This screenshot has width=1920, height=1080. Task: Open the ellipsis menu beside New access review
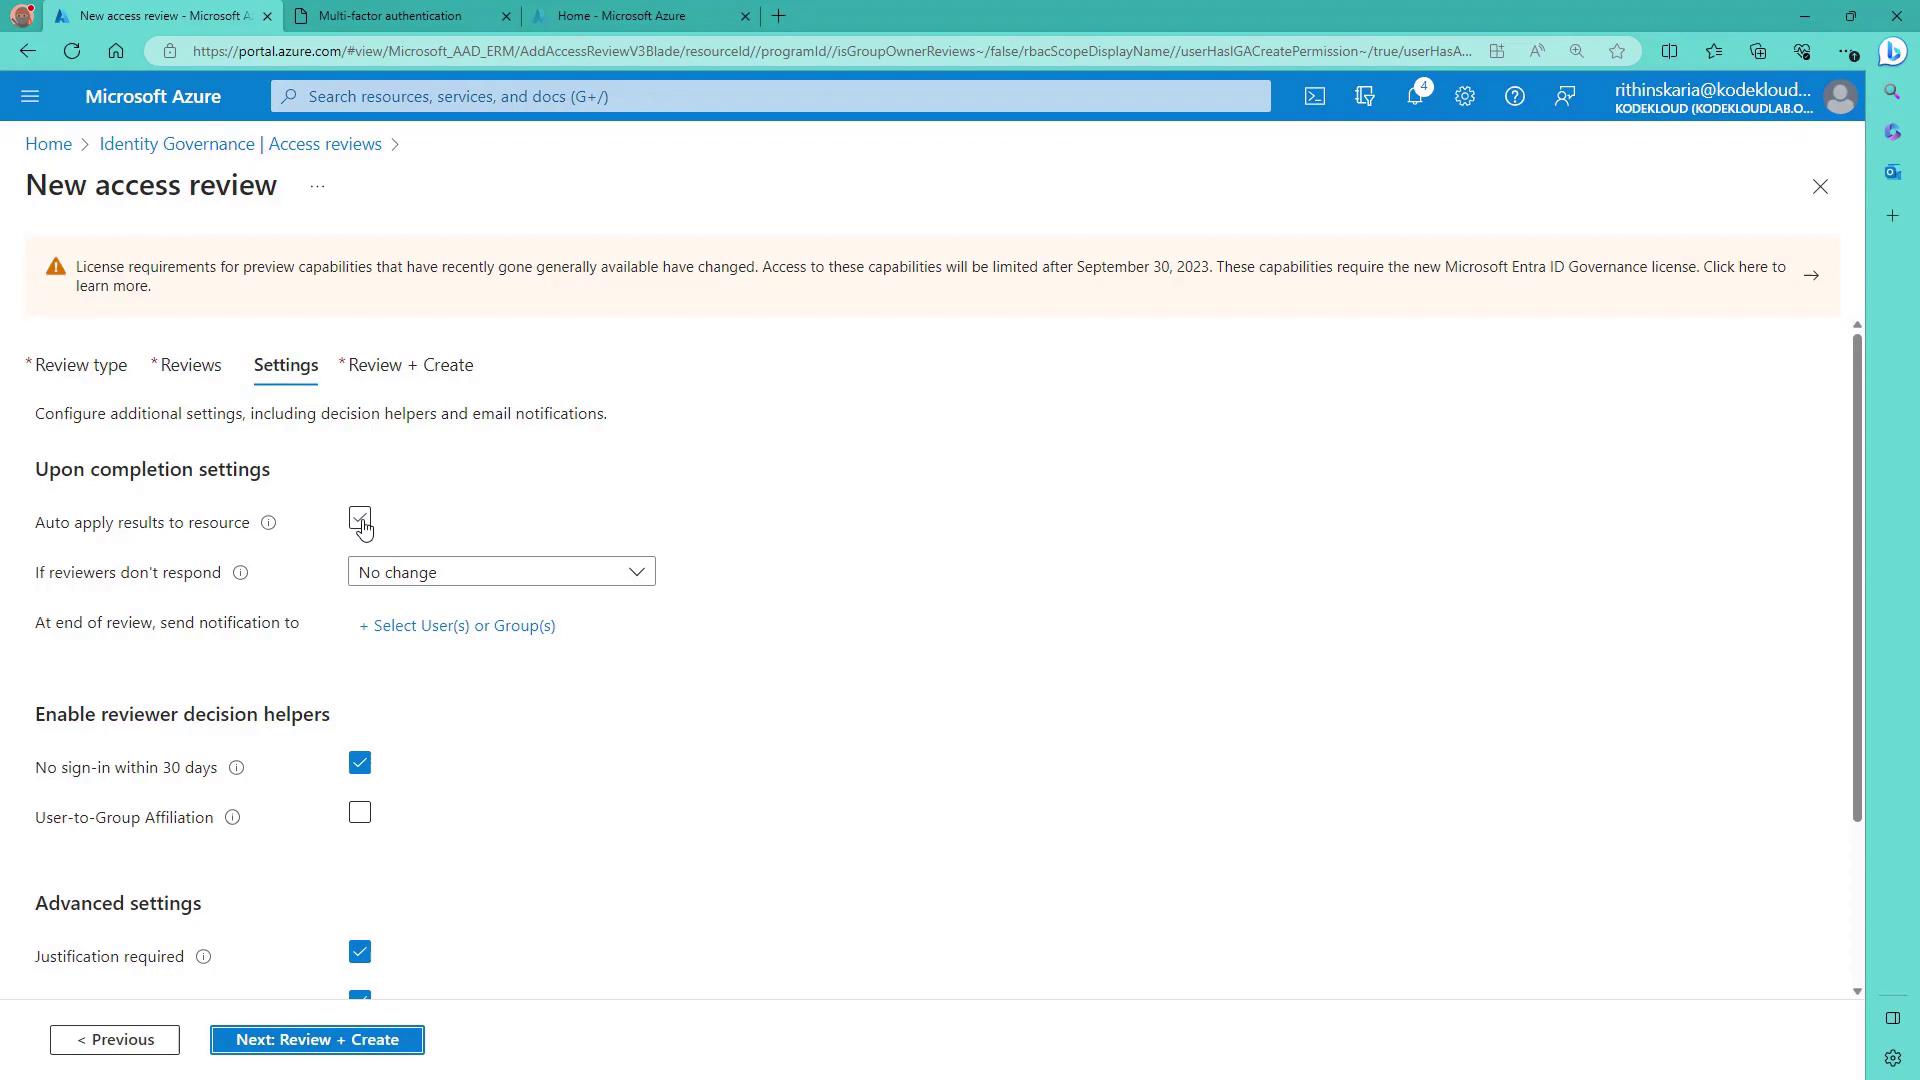(317, 187)
